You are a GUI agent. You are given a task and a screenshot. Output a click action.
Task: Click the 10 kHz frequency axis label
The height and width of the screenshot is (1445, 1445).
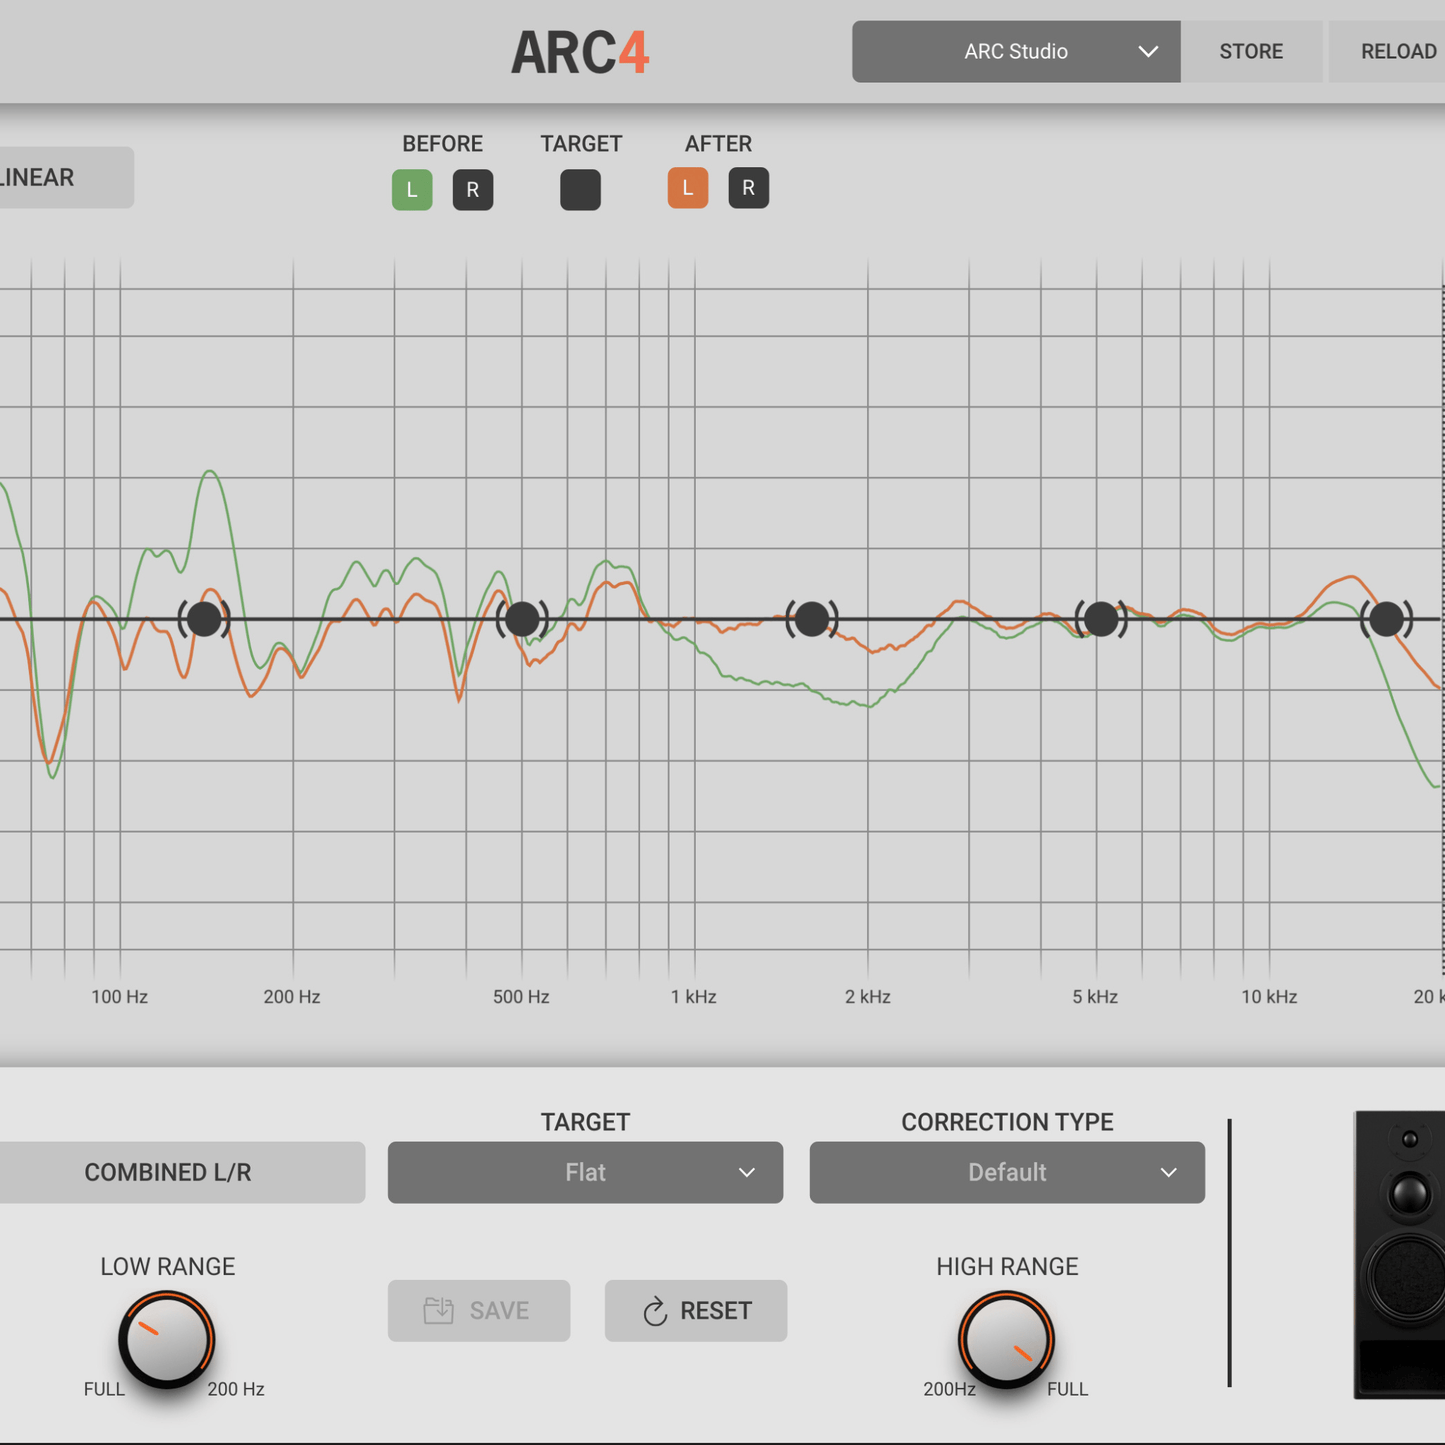tap(1269, 997)
